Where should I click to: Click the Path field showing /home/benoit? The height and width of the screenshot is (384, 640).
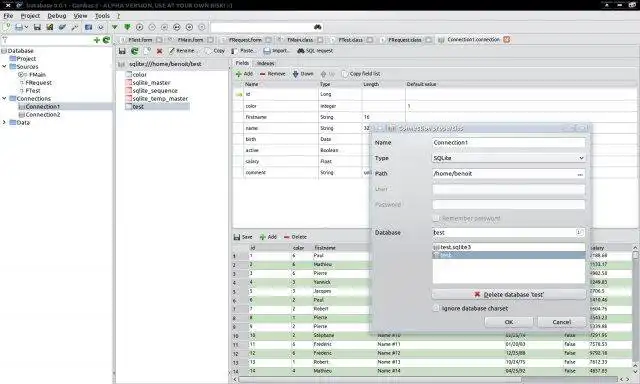point(509,174)
